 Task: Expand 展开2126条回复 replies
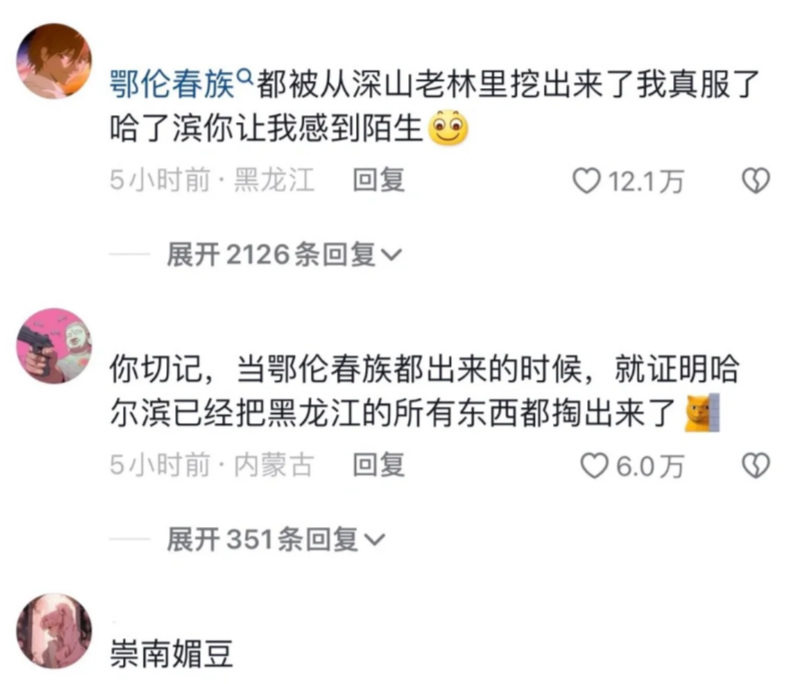pos(284,254)
